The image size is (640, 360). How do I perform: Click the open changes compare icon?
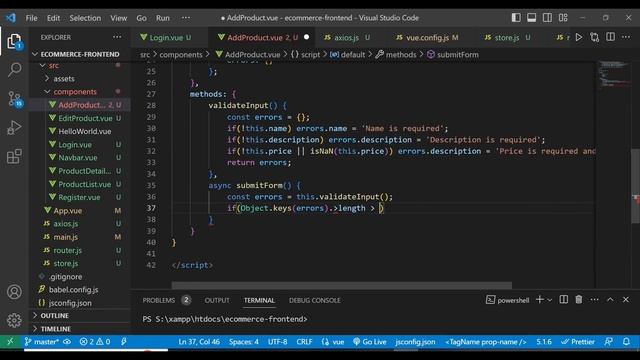pyautogui.click(x=594, y=38)
